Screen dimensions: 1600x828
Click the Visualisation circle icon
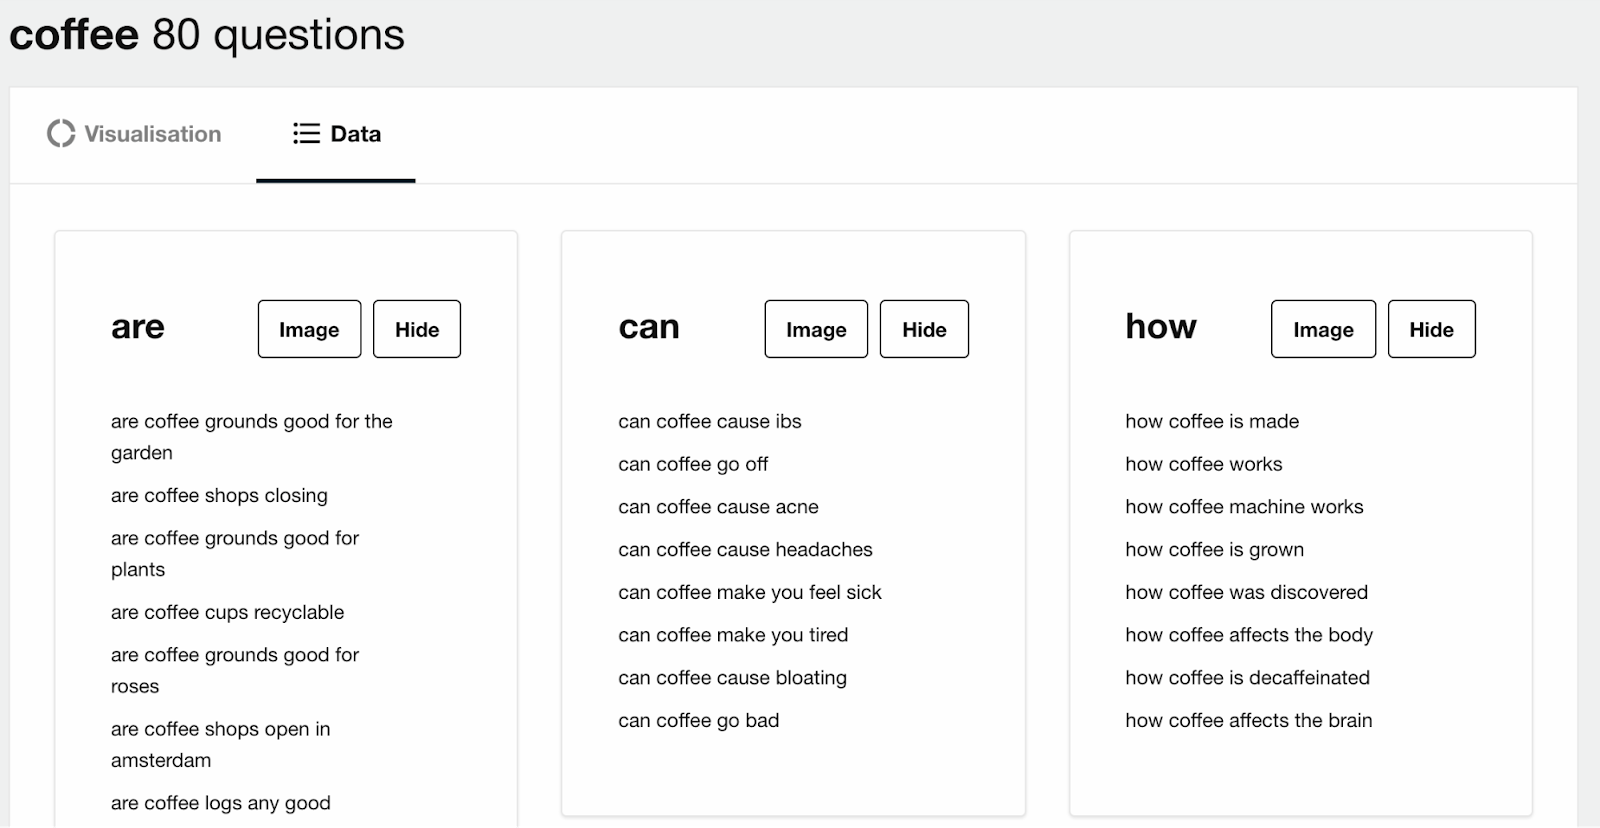click(61, 134)
